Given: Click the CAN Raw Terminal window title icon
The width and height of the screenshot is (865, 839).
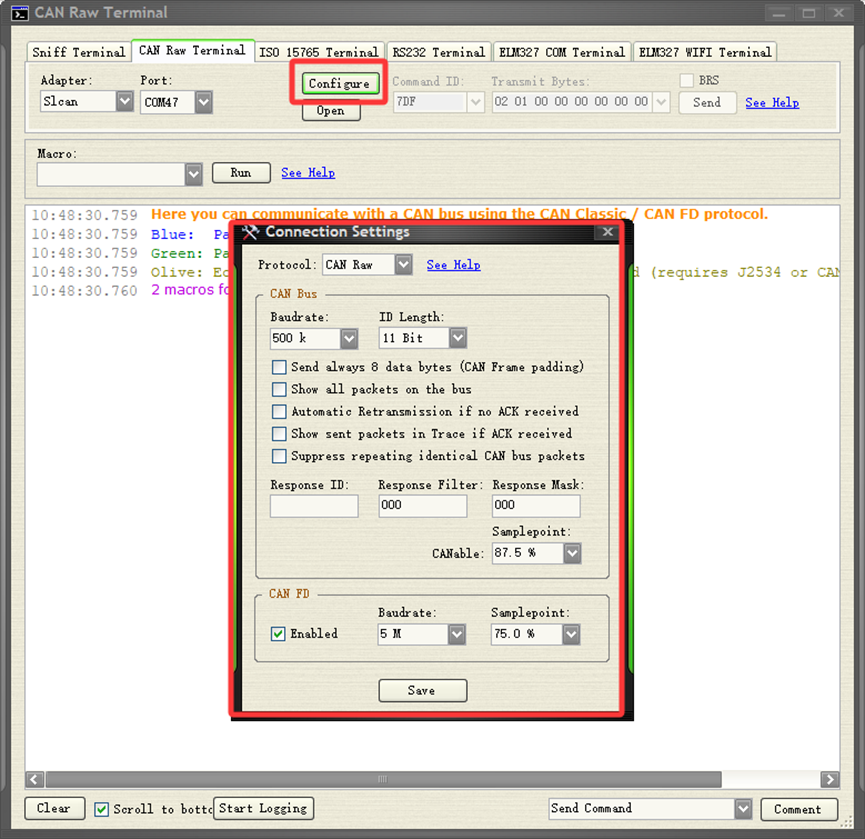Looking at the screenshot, I should (20, 13).
